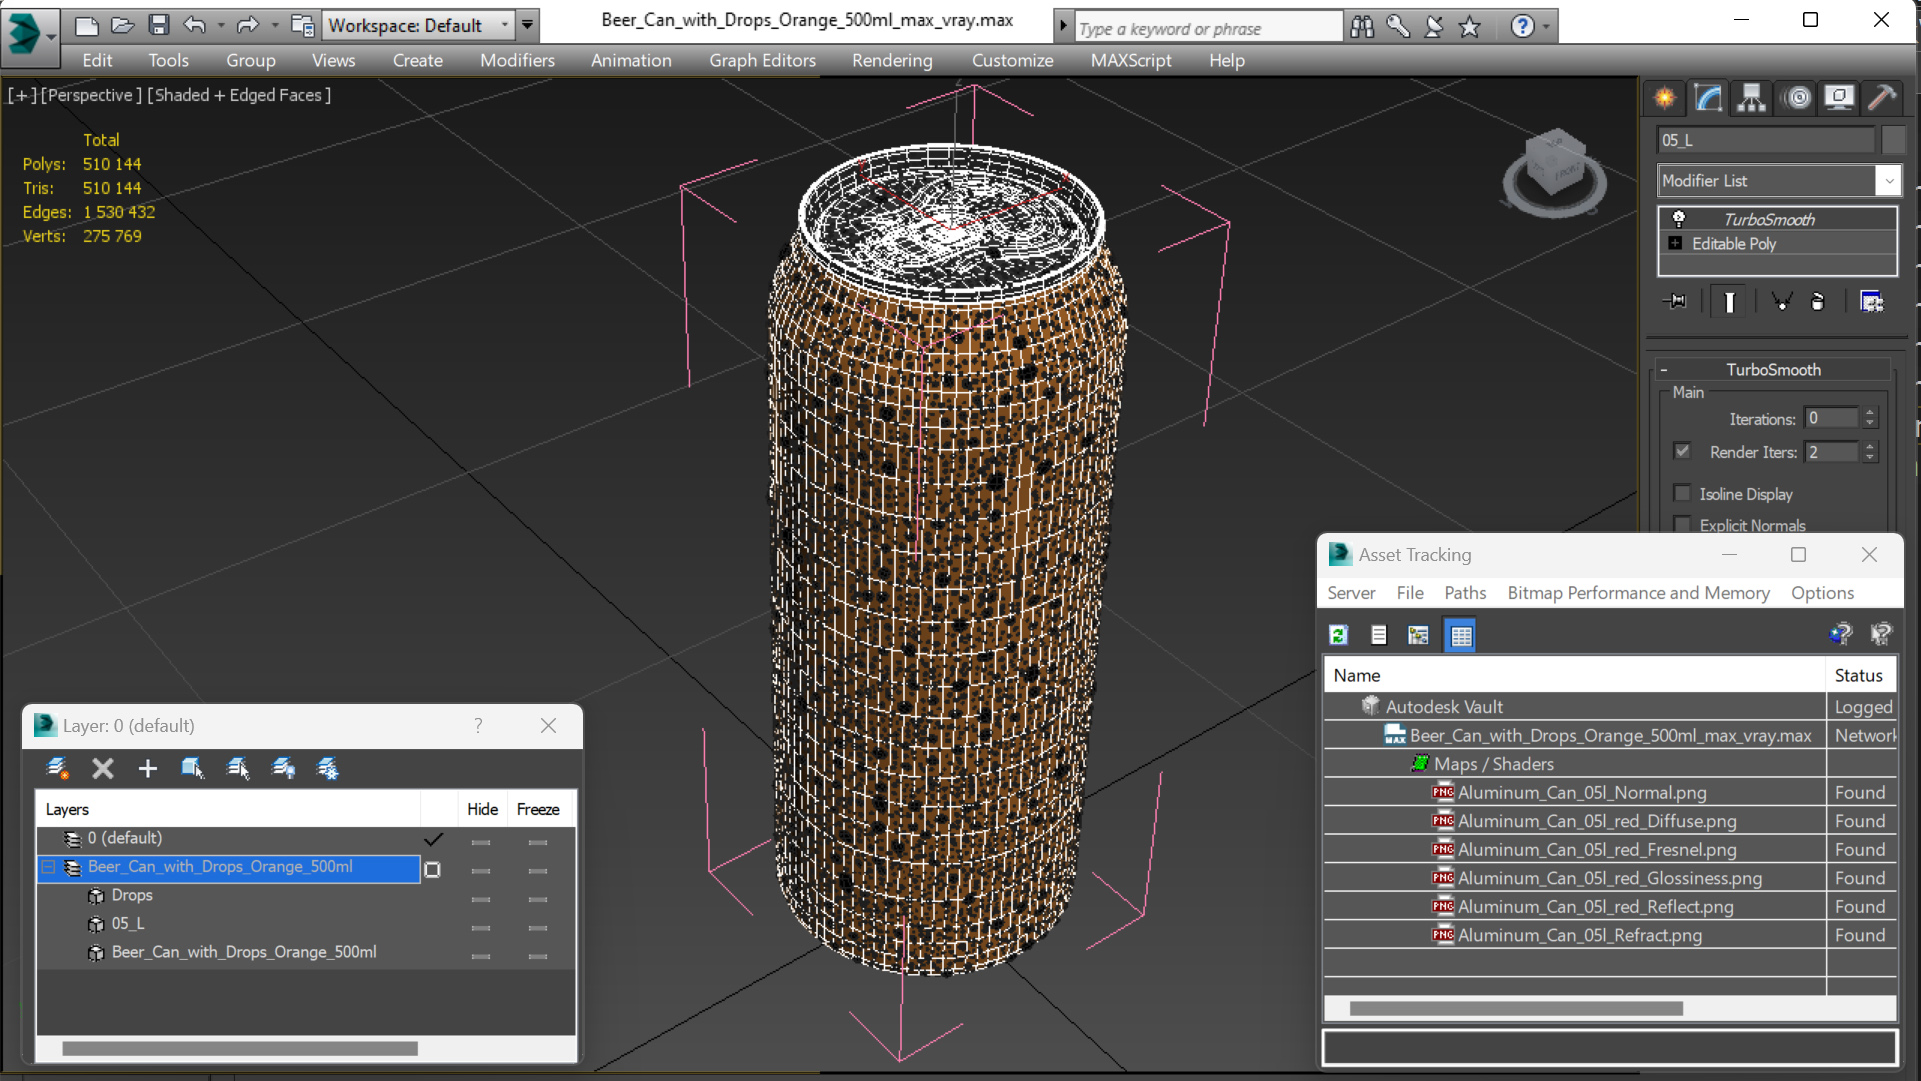Click the object color swatch beside 05_L
Image resolution: width=1921 pixels, height=1081 pixels.
[x=1892, y=140]
